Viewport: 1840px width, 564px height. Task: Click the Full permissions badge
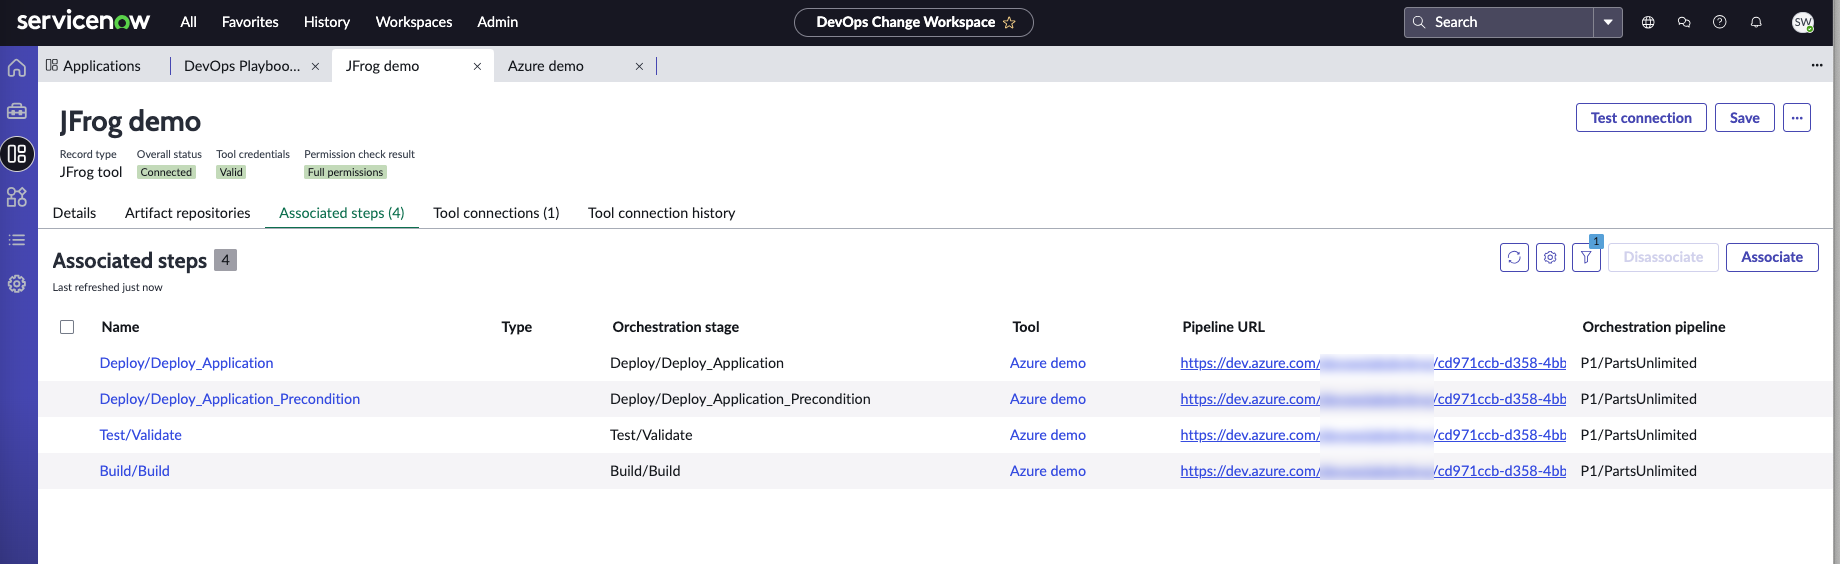click(345, 172)
